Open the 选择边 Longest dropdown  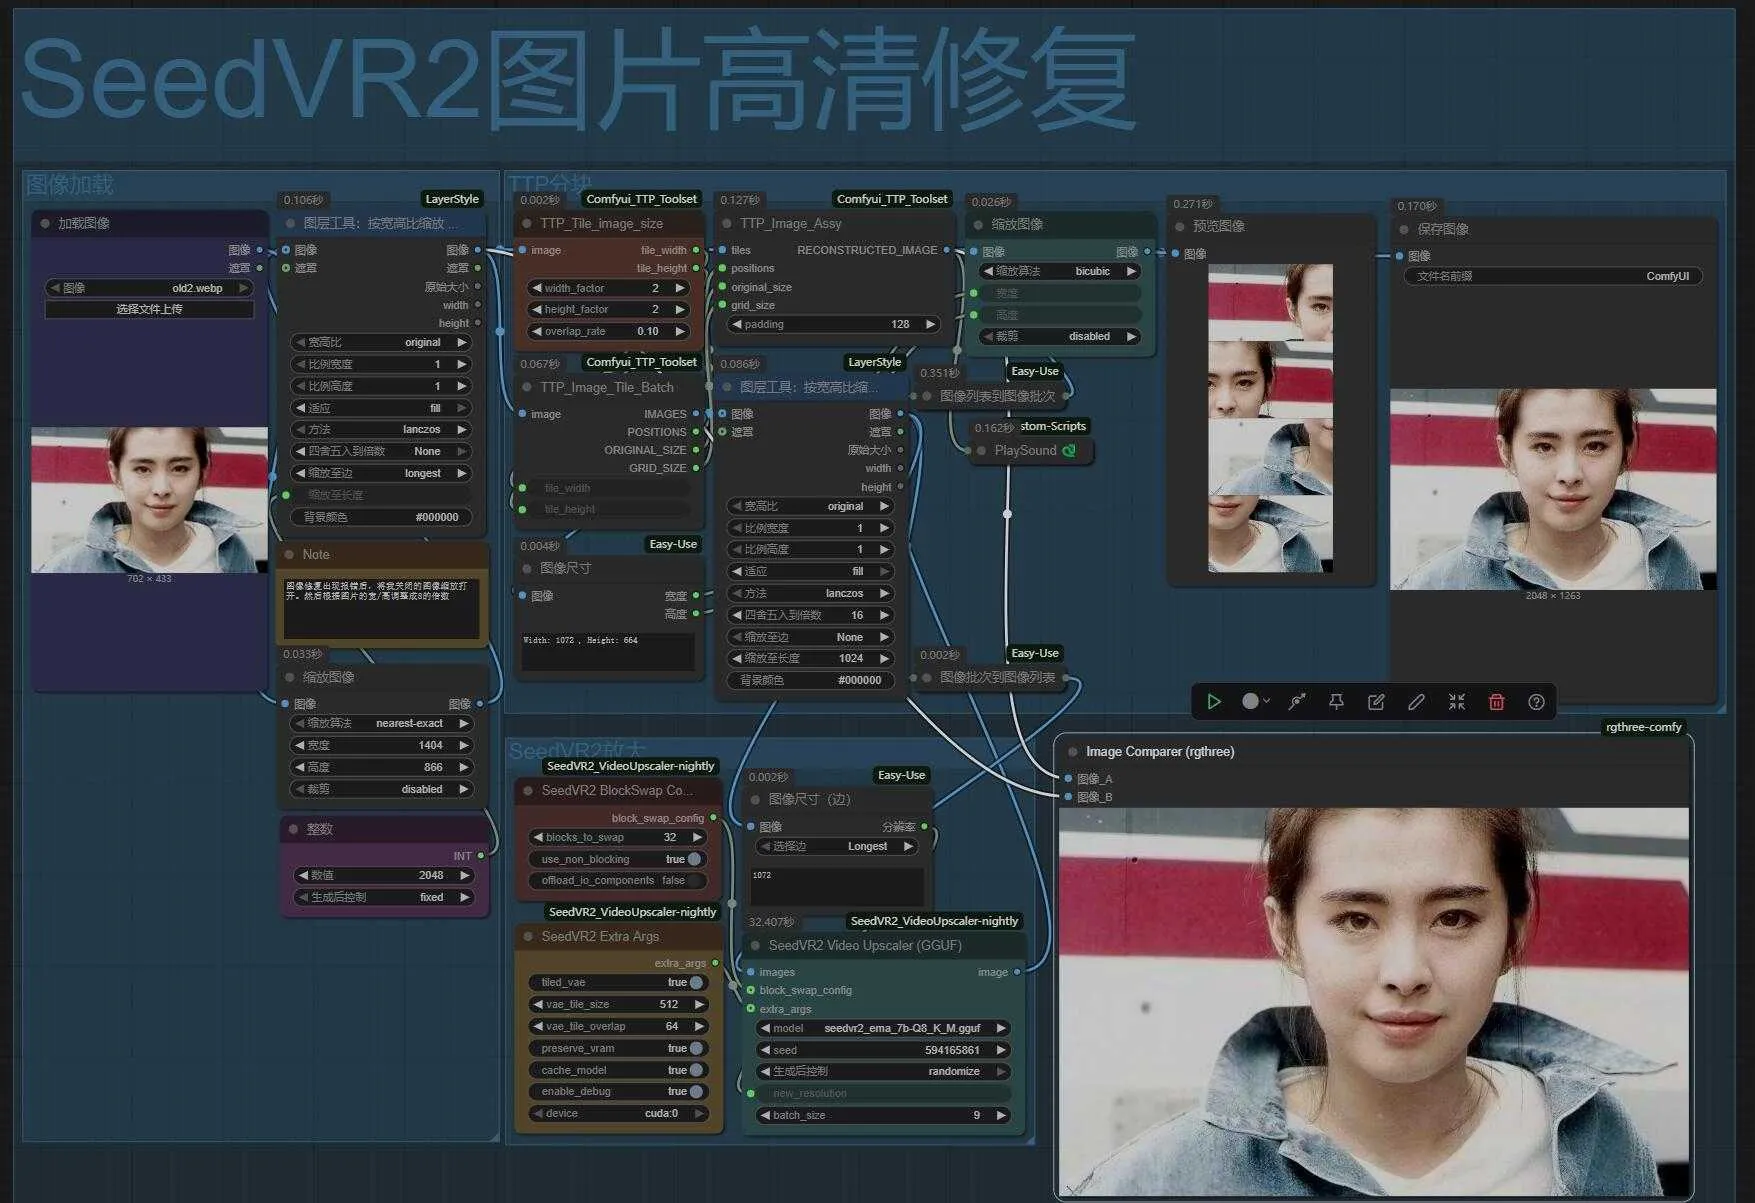(836, 846)
